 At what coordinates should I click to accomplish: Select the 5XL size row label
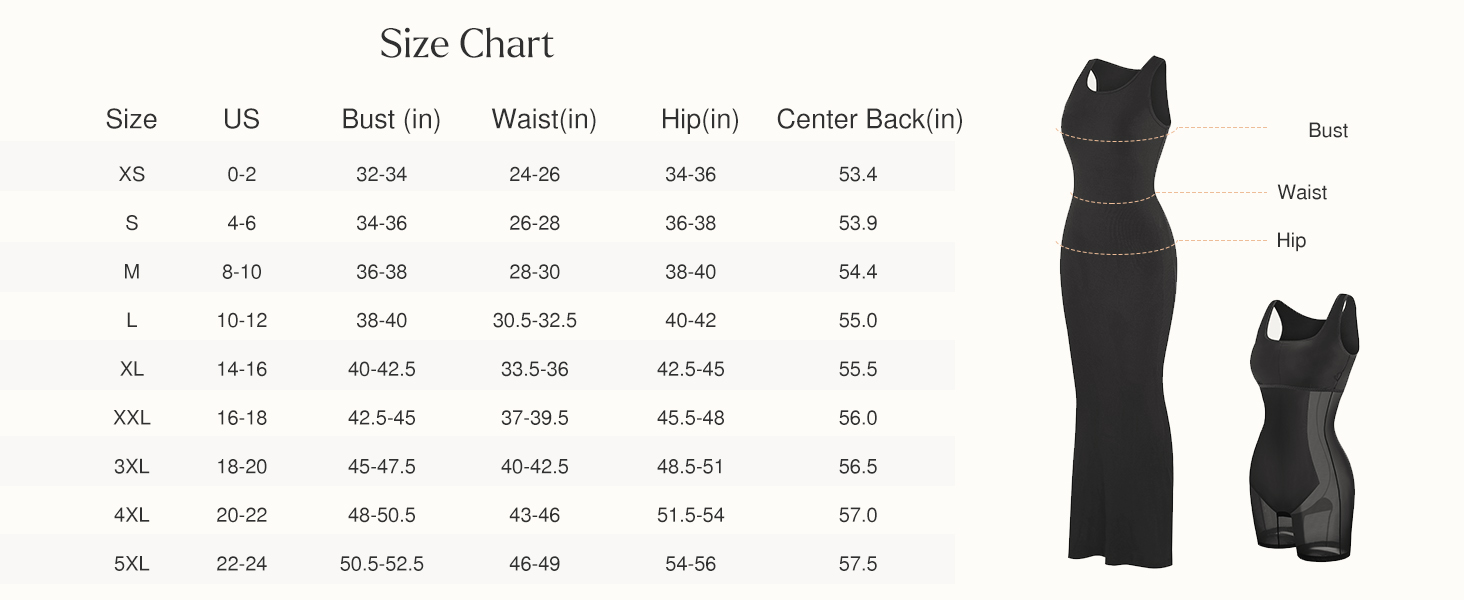click(x=131, y=564)
